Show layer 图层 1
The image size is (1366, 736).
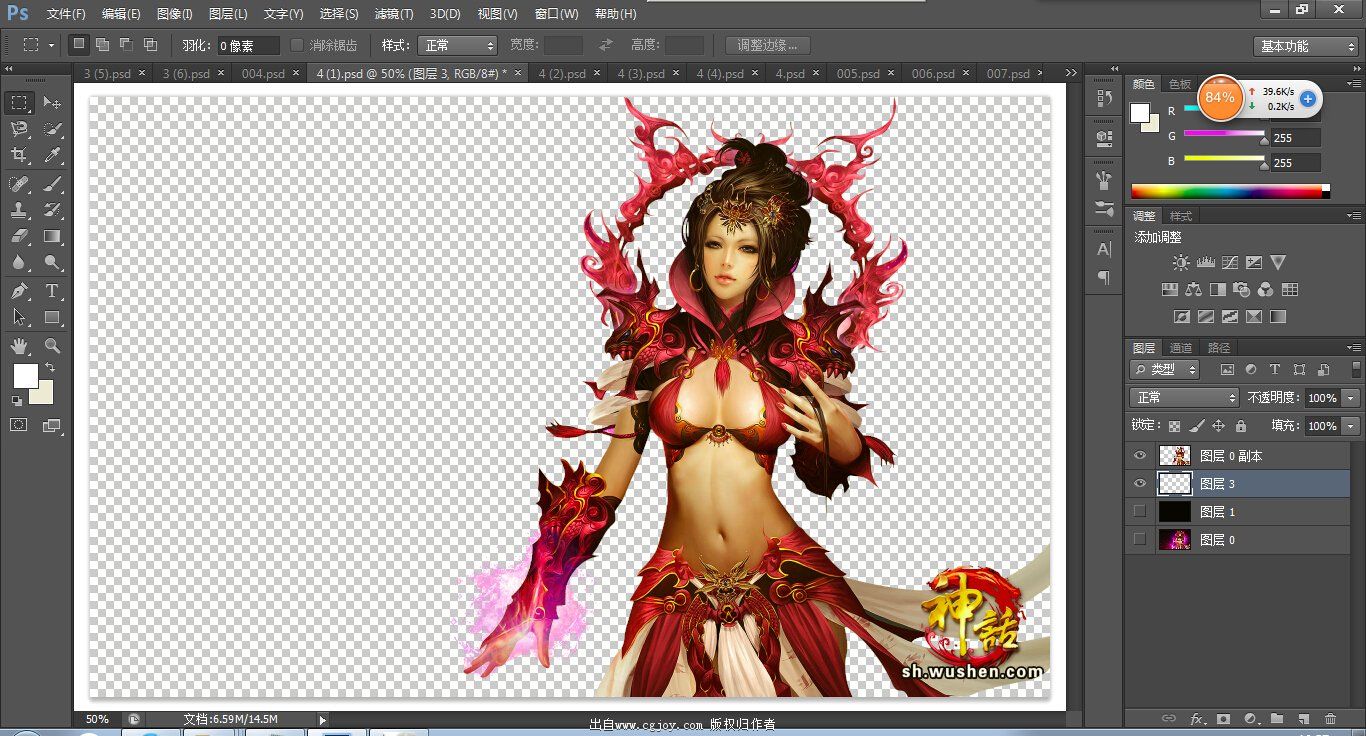point(1139,512)
